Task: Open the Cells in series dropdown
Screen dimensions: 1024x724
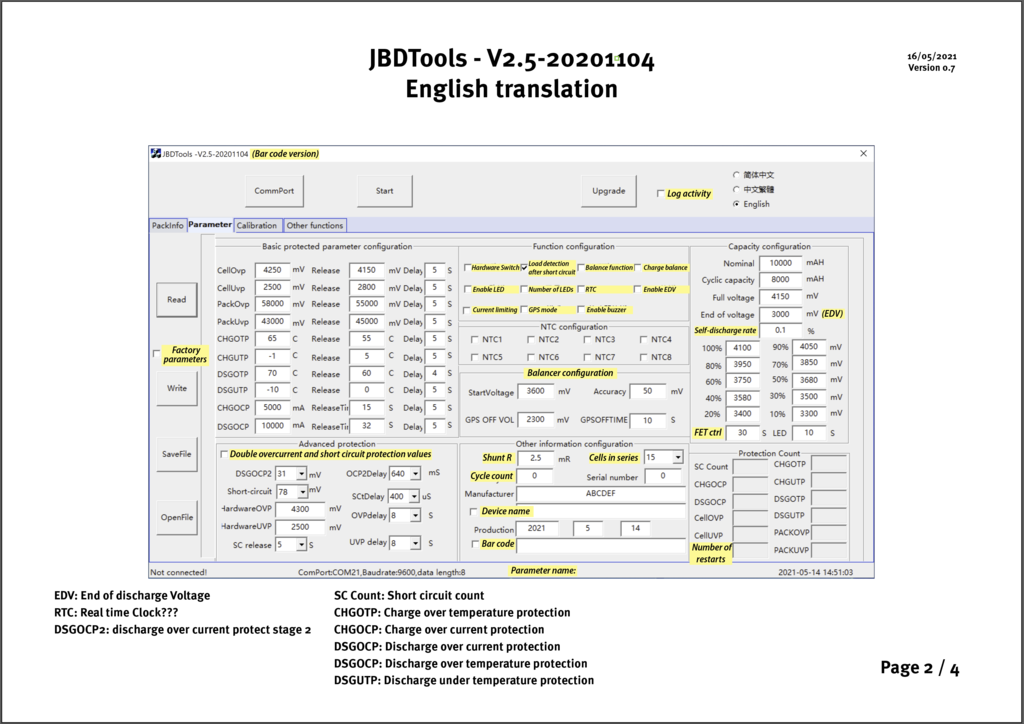Action: pyautogui.click(x=678, y=458)
